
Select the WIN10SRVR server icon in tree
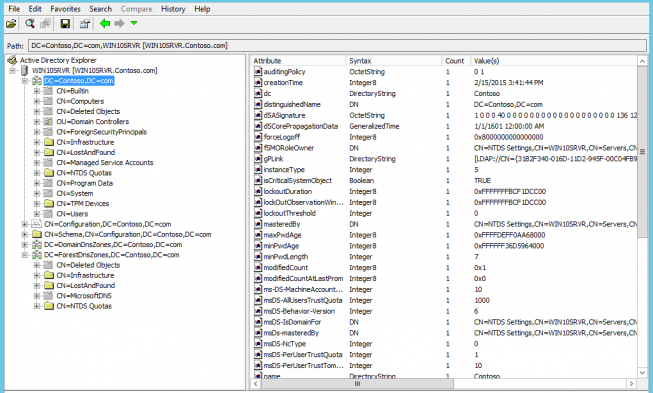(x=25, y=71)
